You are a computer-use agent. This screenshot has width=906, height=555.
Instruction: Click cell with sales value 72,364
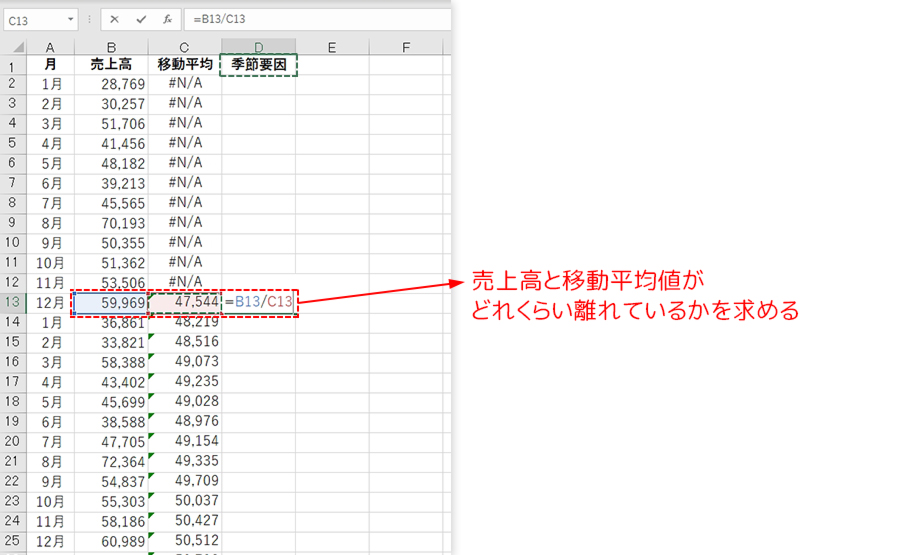click(111, 460)
